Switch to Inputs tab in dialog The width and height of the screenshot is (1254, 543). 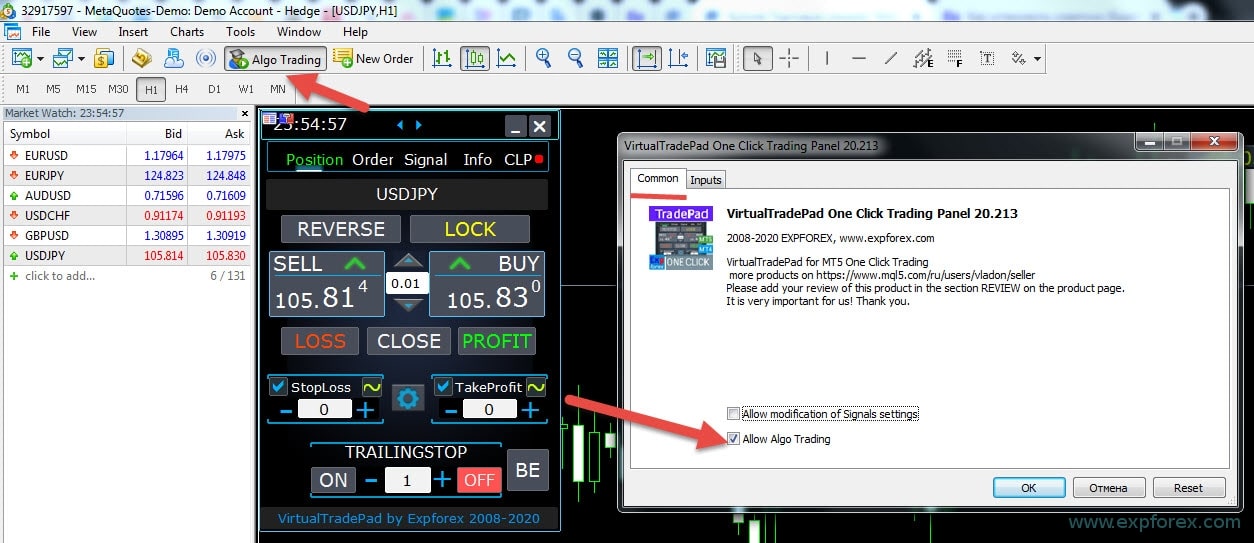(x=706, y=180)
